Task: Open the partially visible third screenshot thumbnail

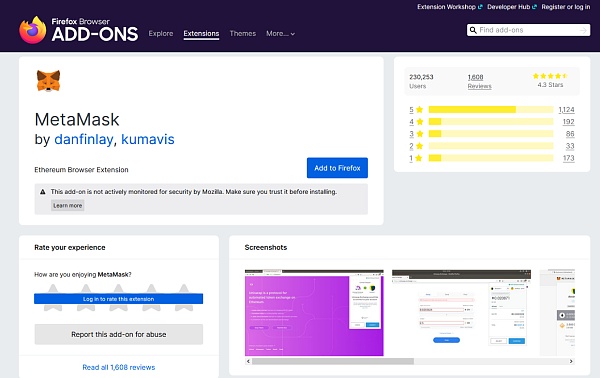Action: (x=557, y=313)
